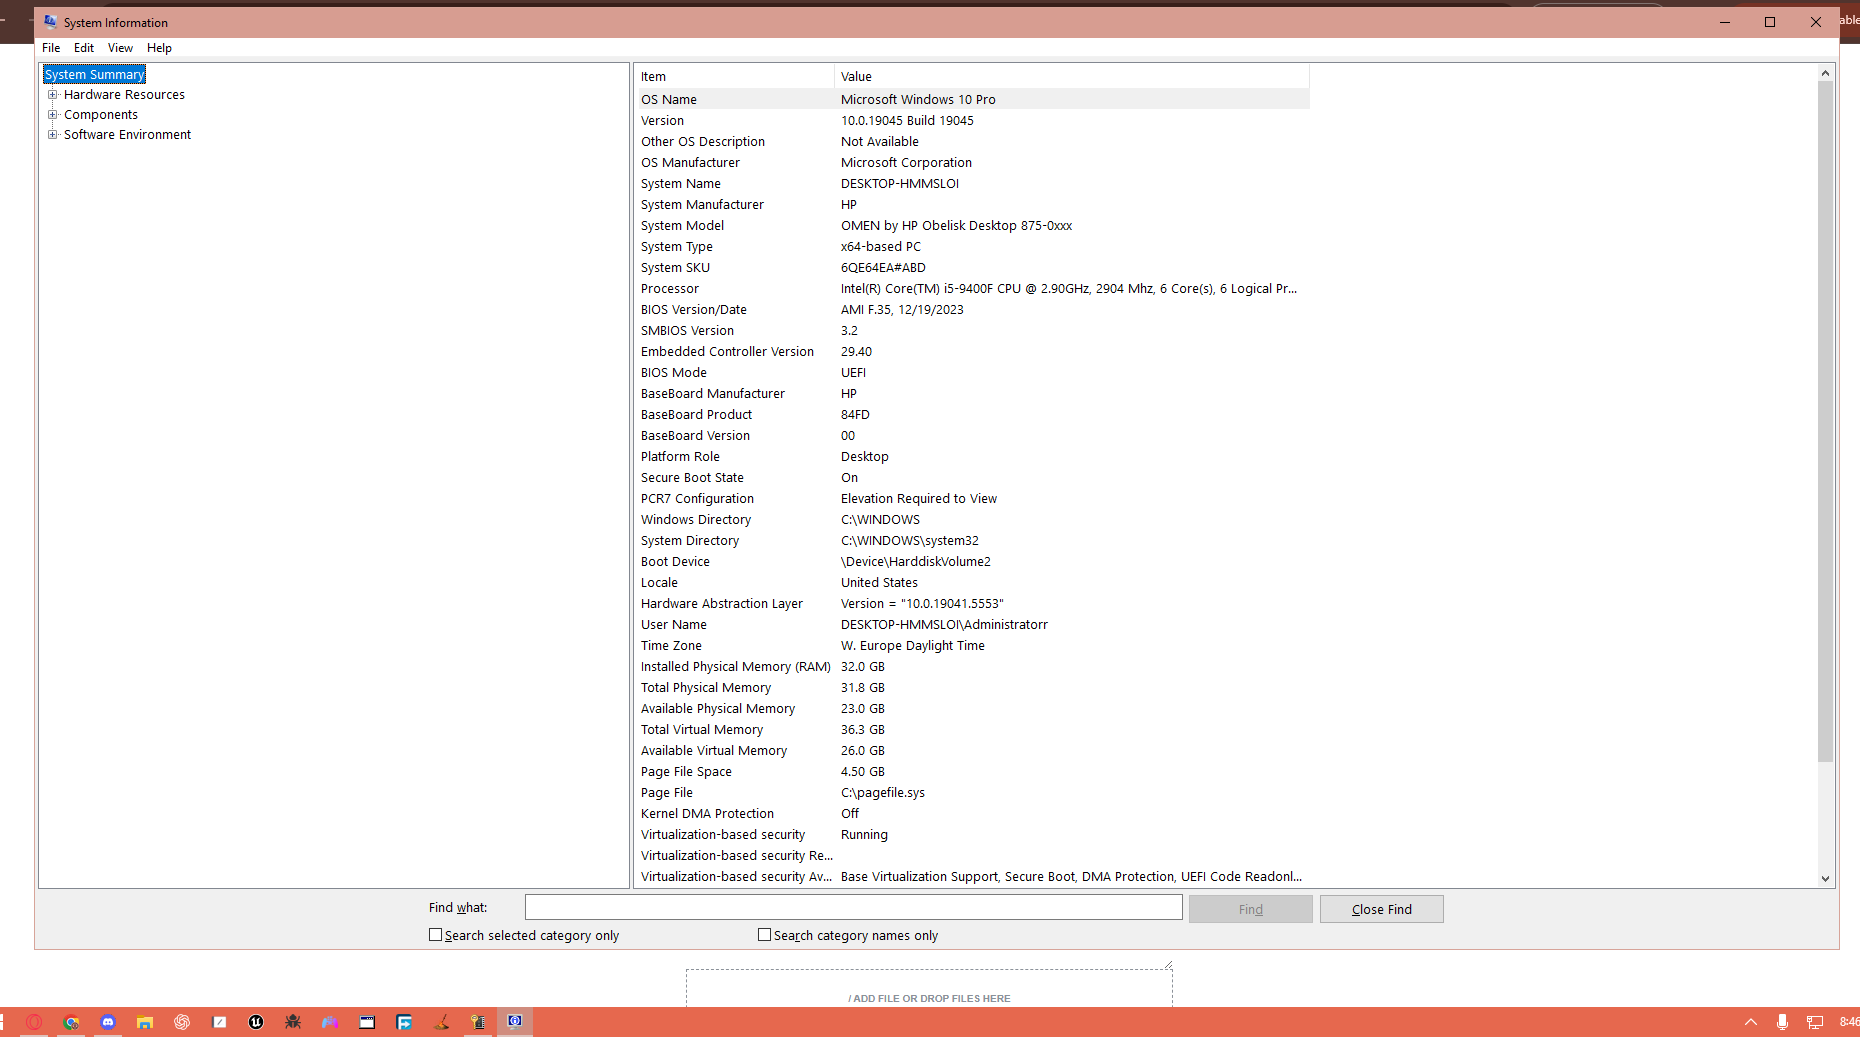Viewport: 1860px width, 1037px height.
Task: Select the Available Physical Memory row
Action: click(973, 709)
